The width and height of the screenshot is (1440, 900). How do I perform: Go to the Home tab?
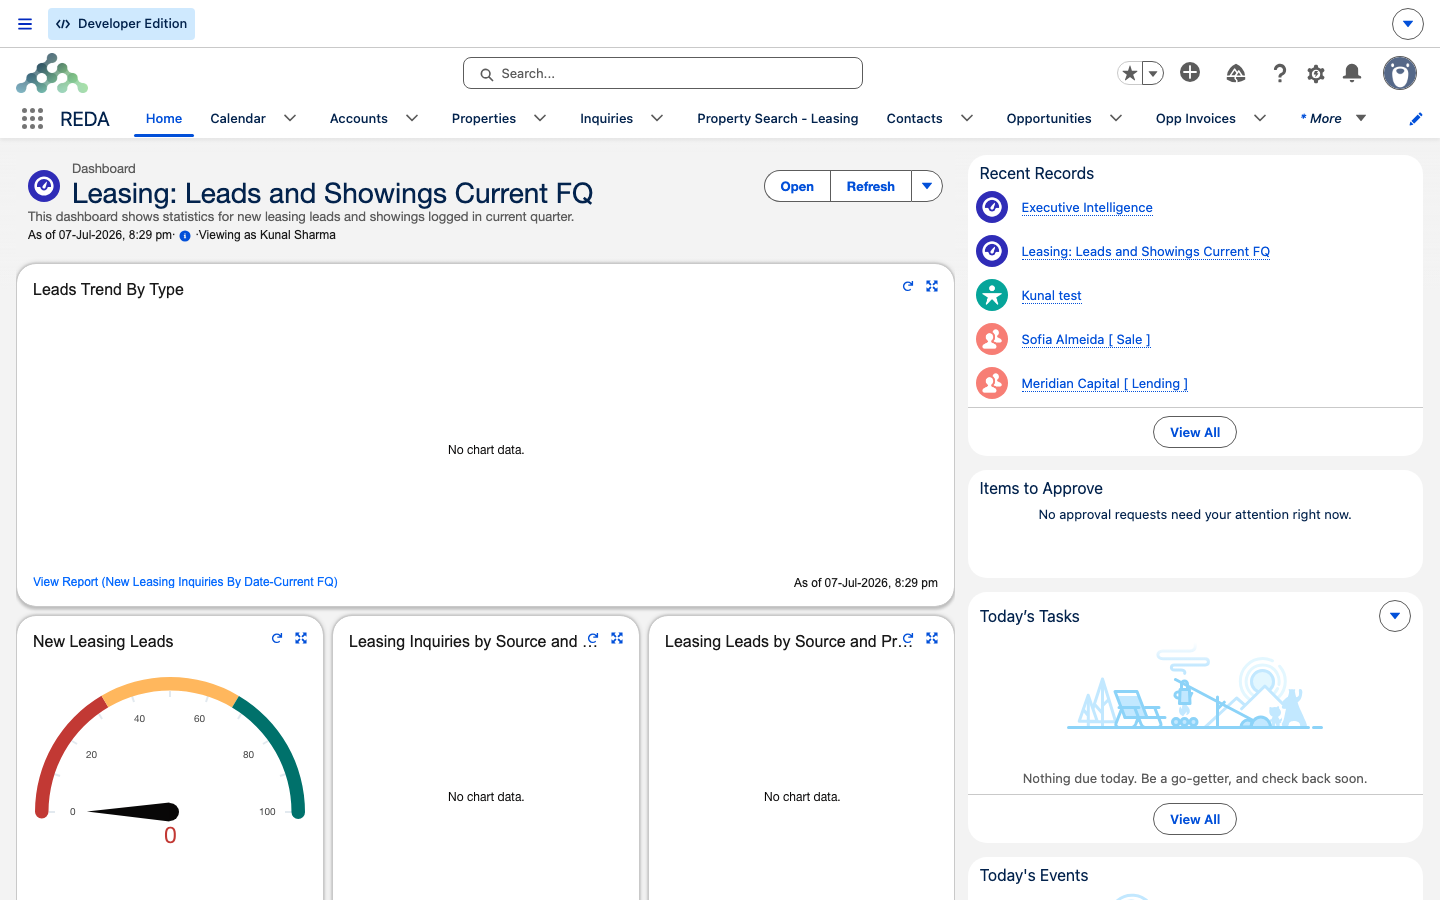coord(164,118)
